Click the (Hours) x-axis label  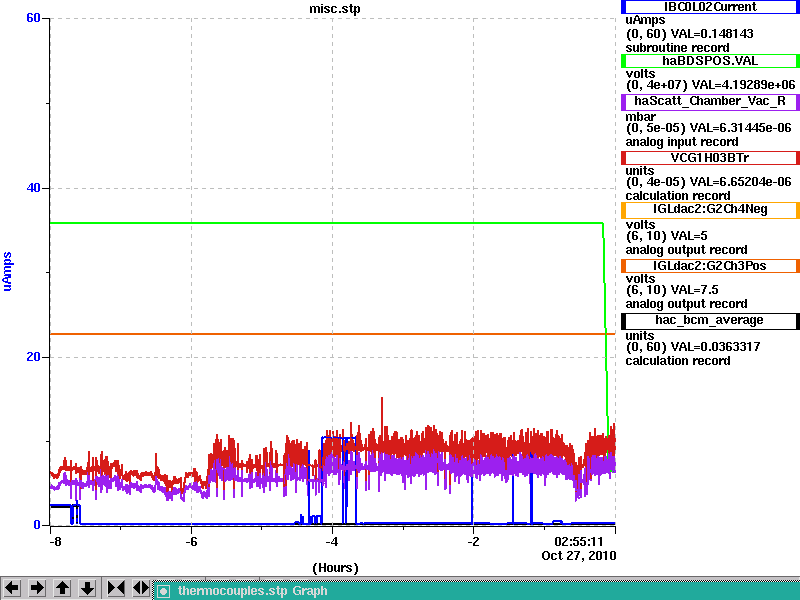pyautogui.click(x=335, y=568)
